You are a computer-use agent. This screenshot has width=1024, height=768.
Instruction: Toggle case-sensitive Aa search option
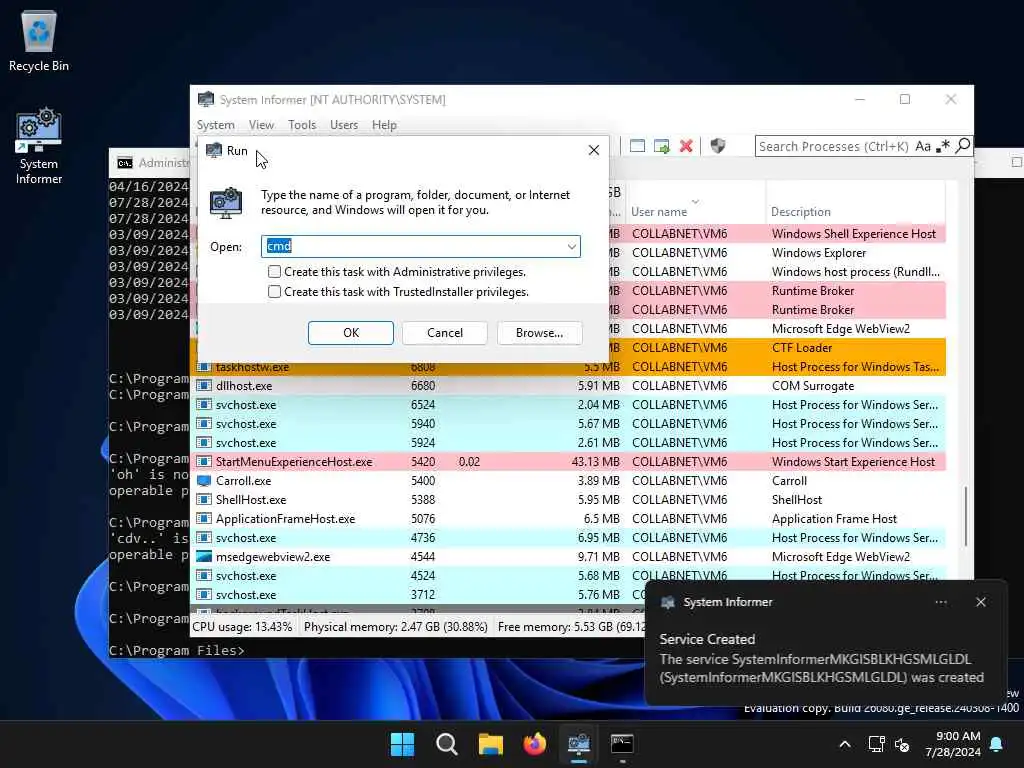pos(922,146)
